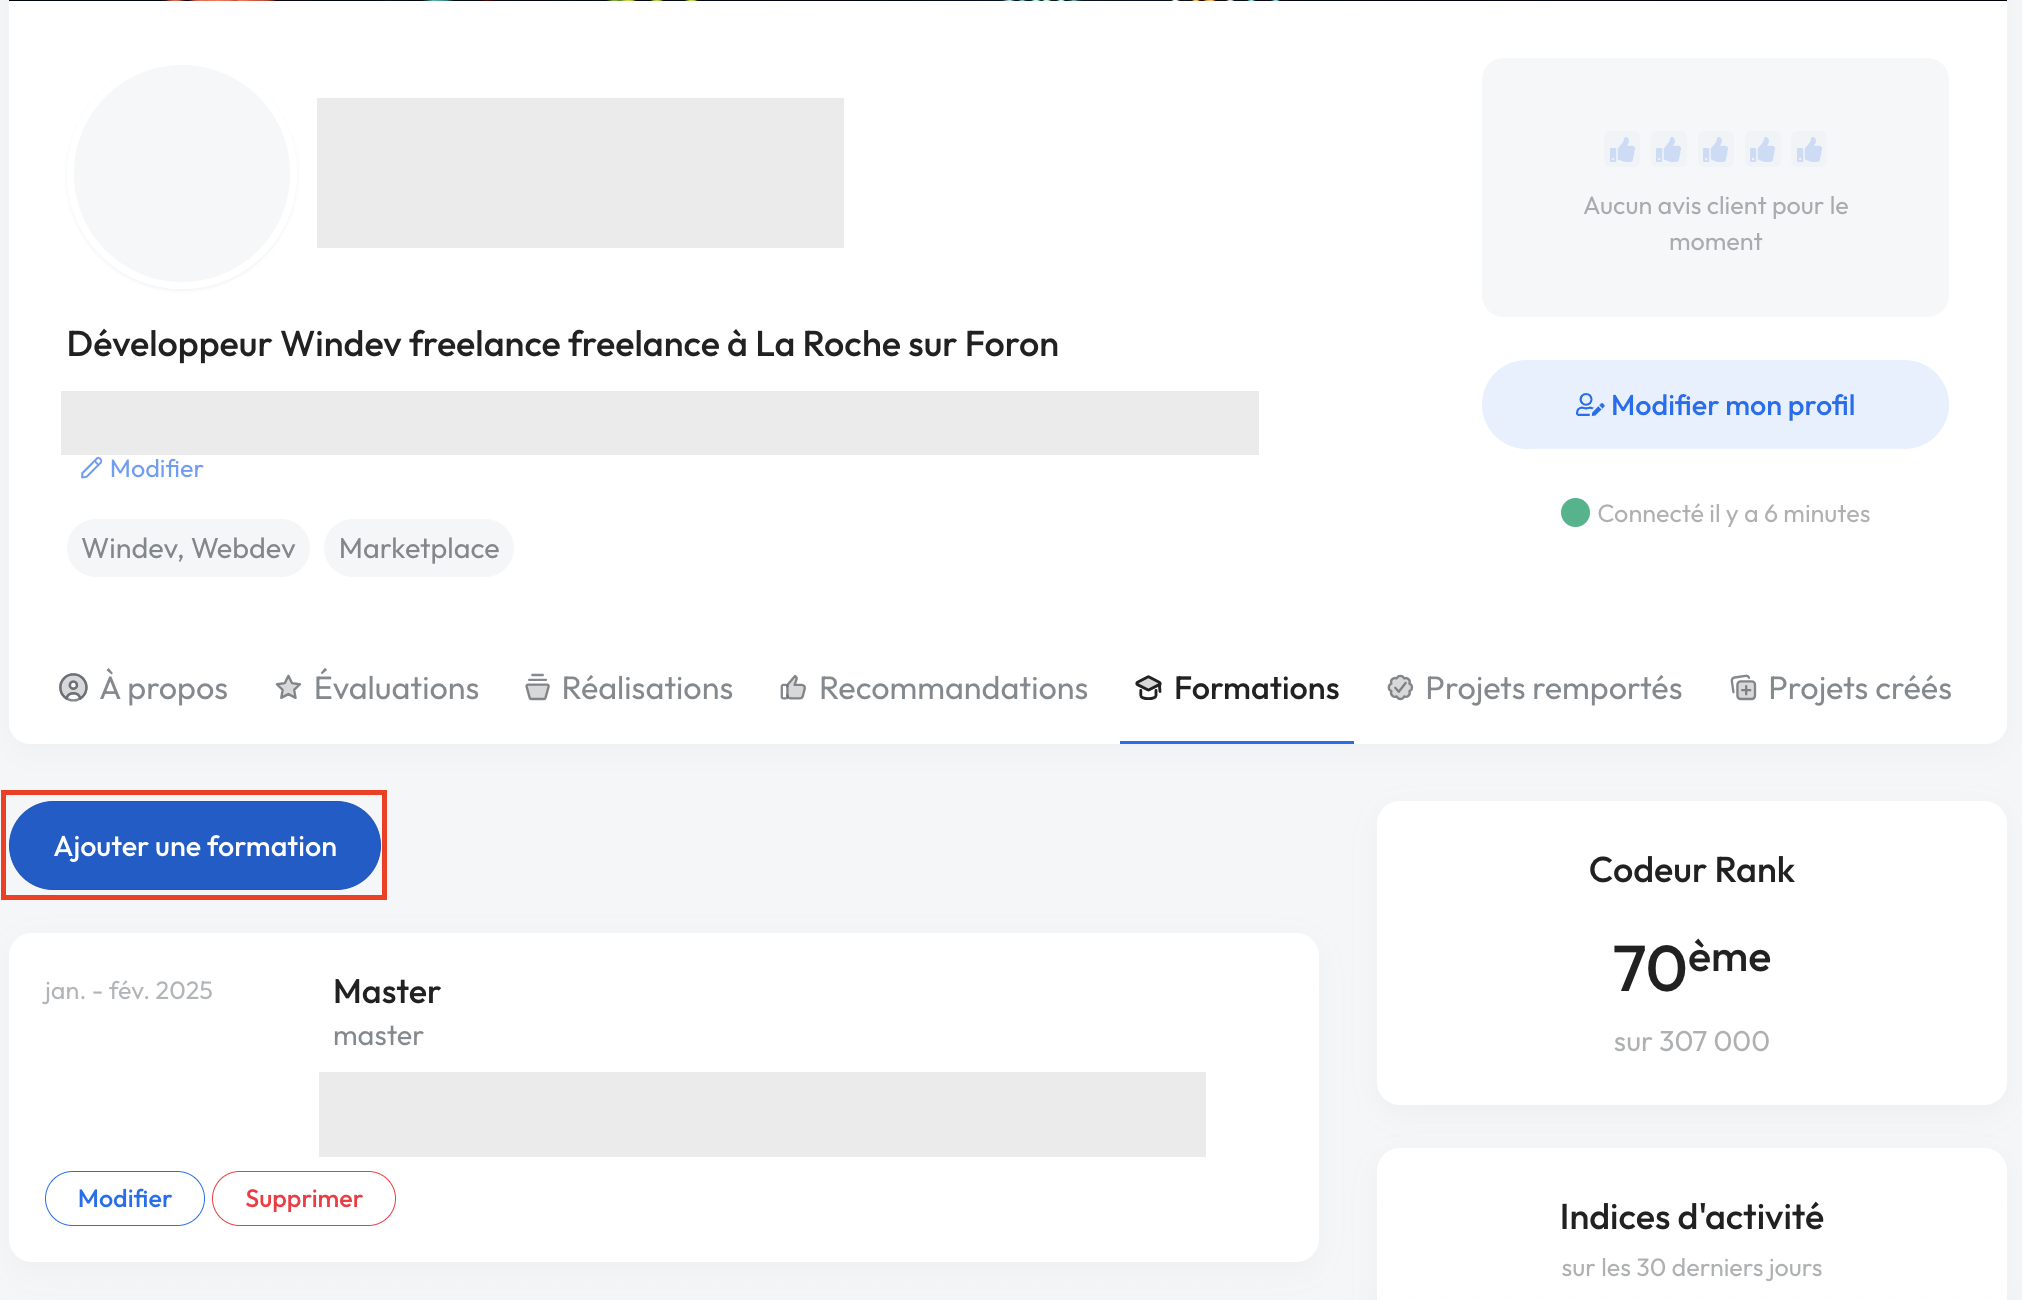Delete Master formation with Supprimer
The height and width of the screenshot is (1300, 2022).
[303, 1198]
